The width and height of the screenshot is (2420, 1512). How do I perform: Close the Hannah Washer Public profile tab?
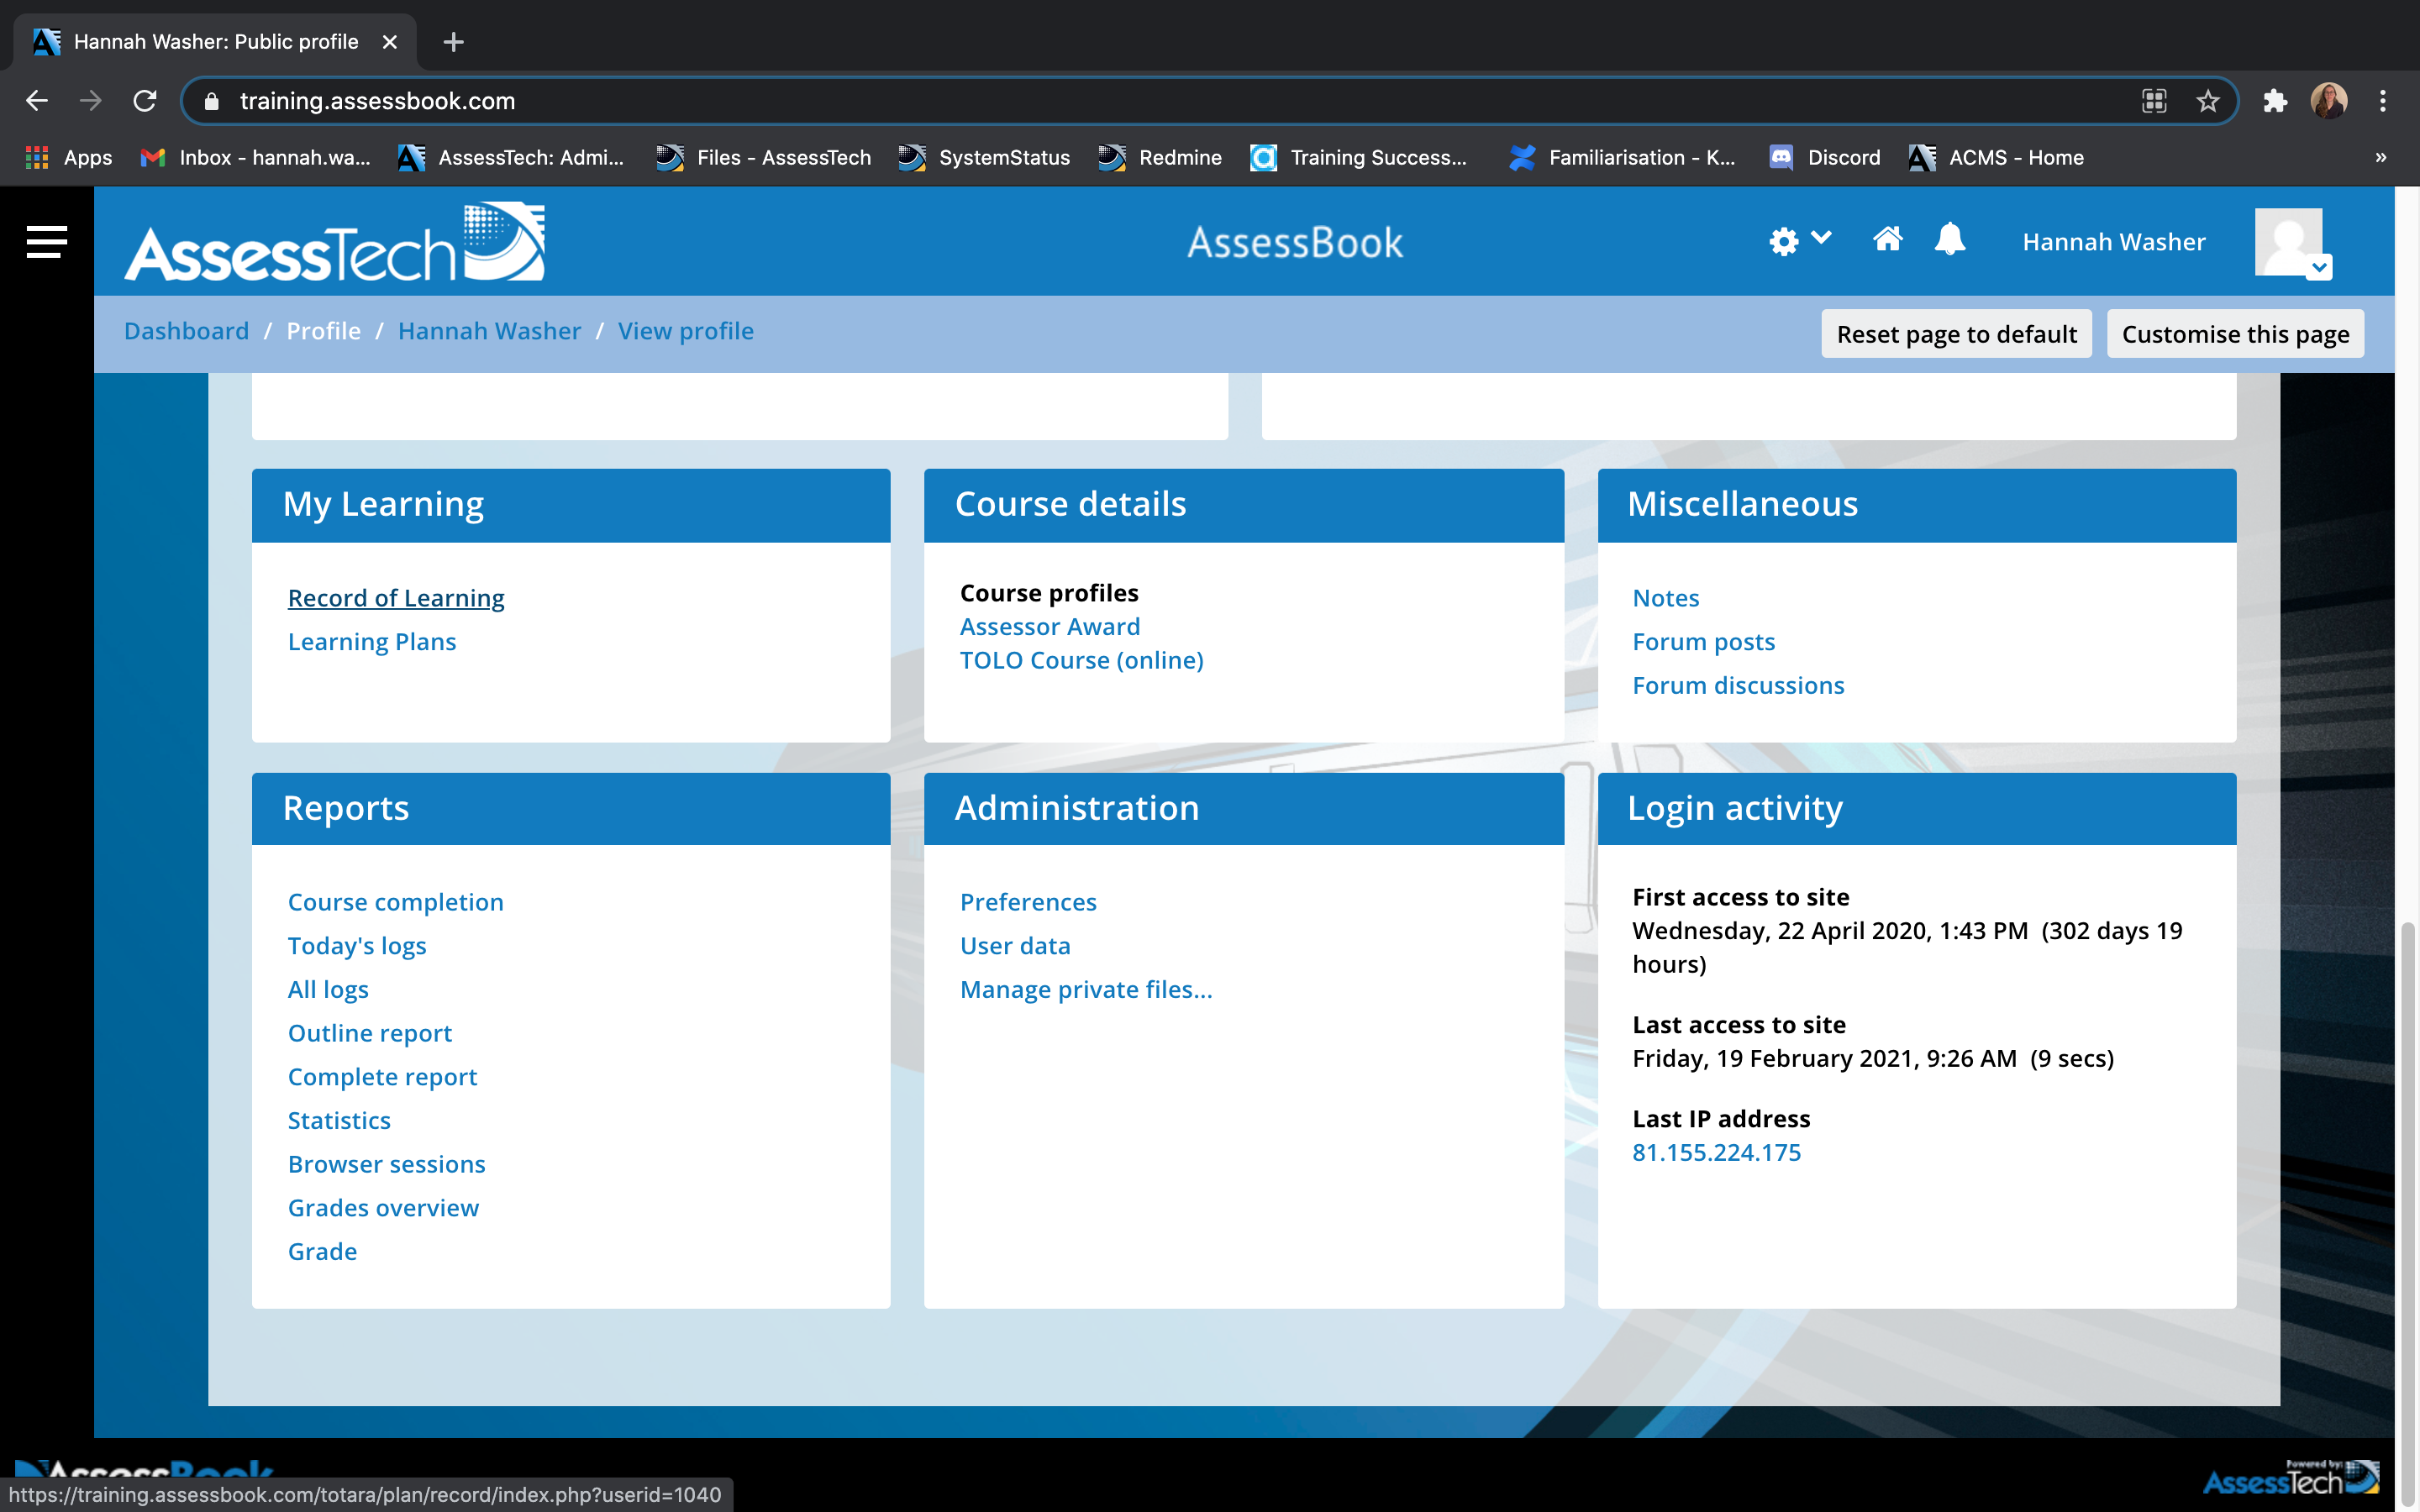point(390,42)
